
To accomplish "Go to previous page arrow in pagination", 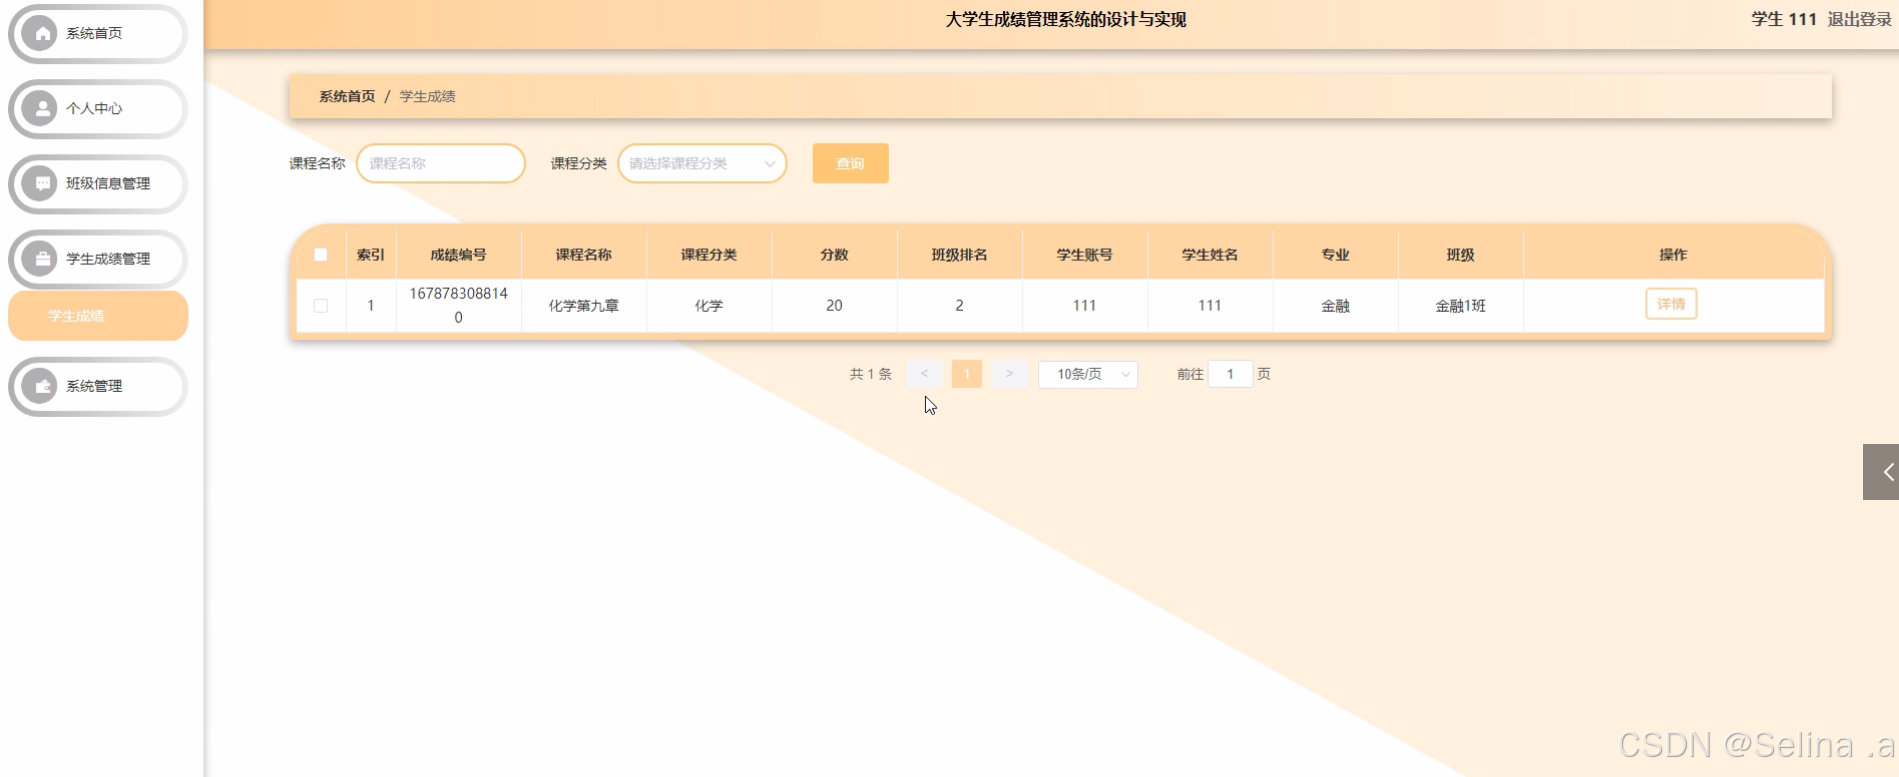I will point(924,374).
